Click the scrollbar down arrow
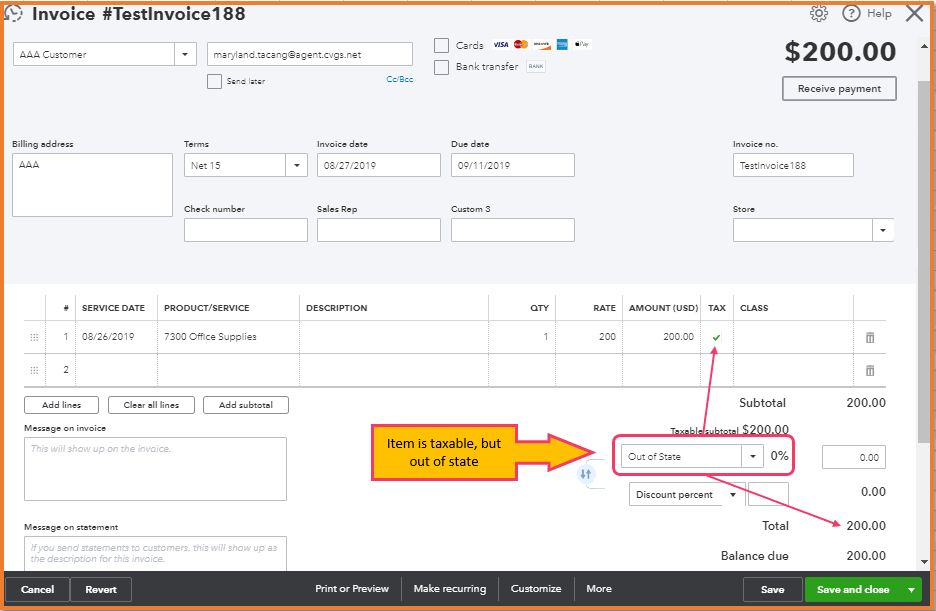 click(924, 561)
